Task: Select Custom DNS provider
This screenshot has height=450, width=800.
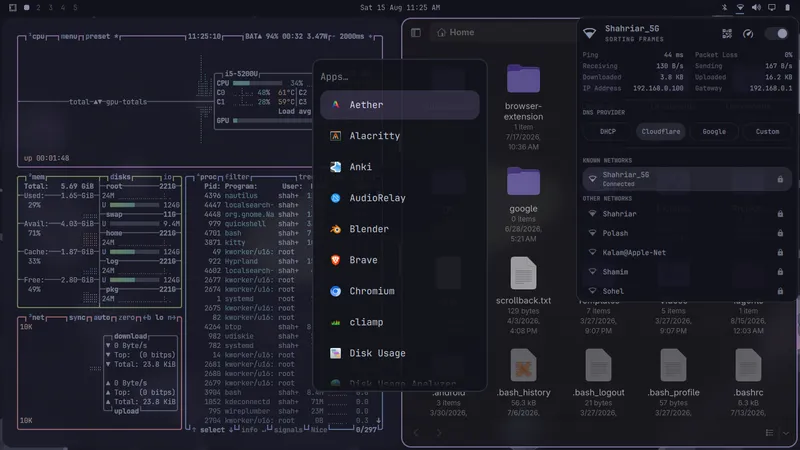Action: click(767, 132)
